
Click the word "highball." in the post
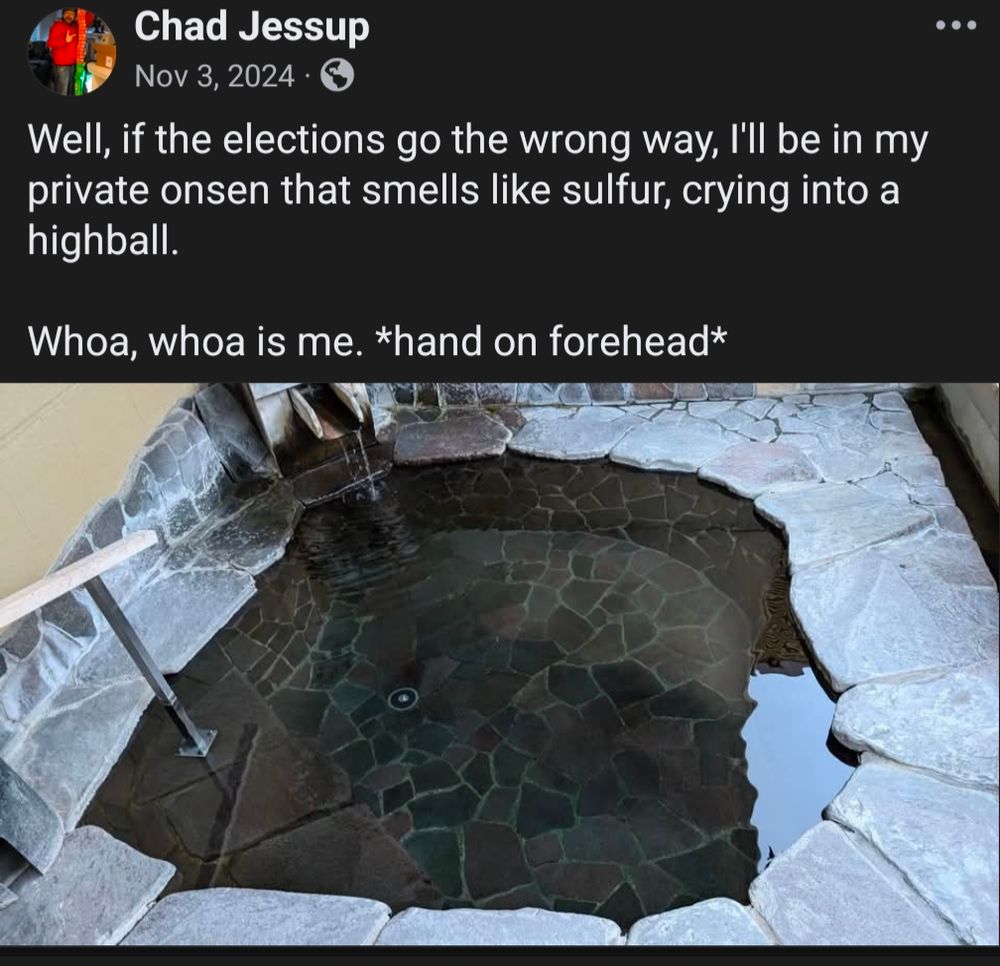click(102, 240)
